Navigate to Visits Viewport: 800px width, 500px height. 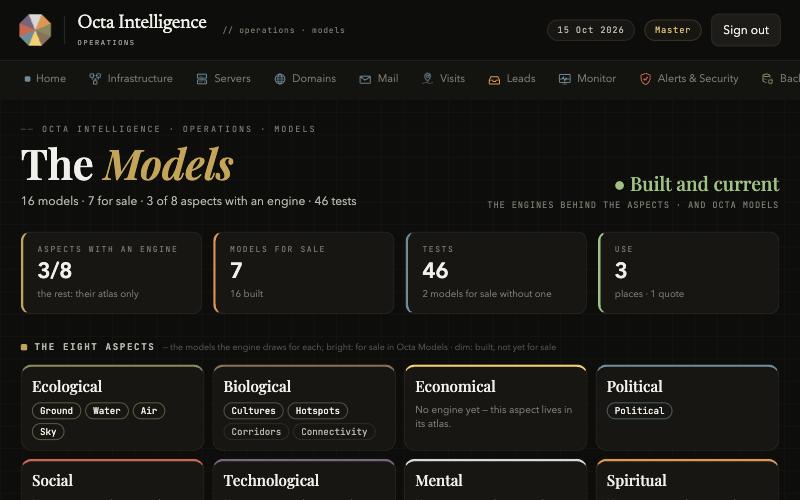443,79
